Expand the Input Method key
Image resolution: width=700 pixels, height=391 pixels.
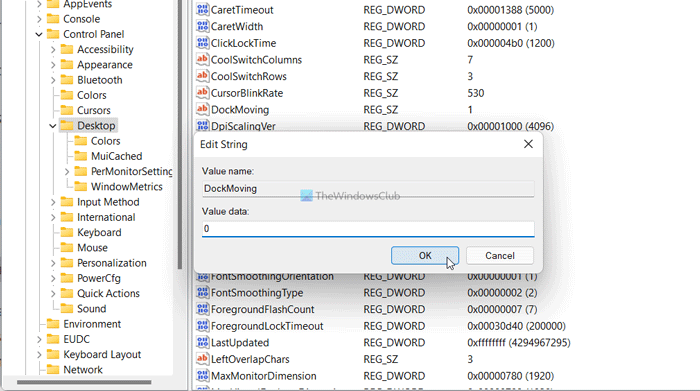(x=53, y=202)
